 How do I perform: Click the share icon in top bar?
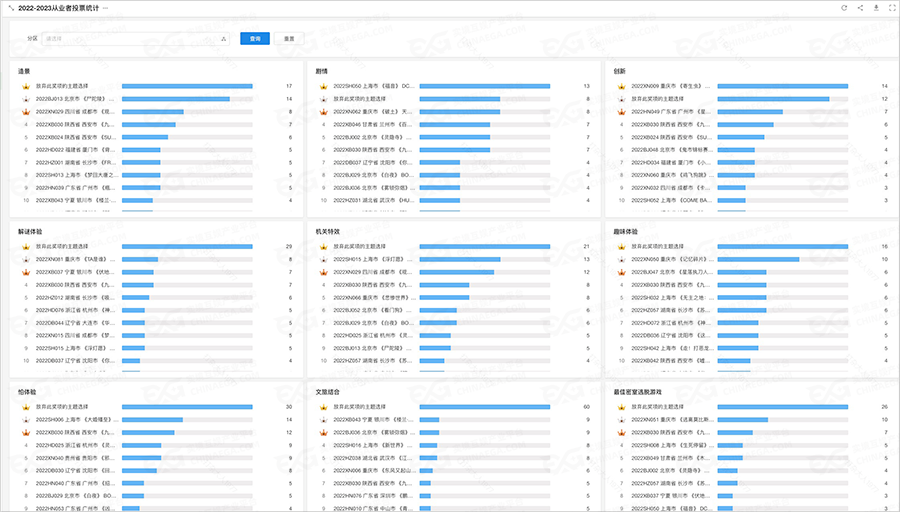coord(860,8)
